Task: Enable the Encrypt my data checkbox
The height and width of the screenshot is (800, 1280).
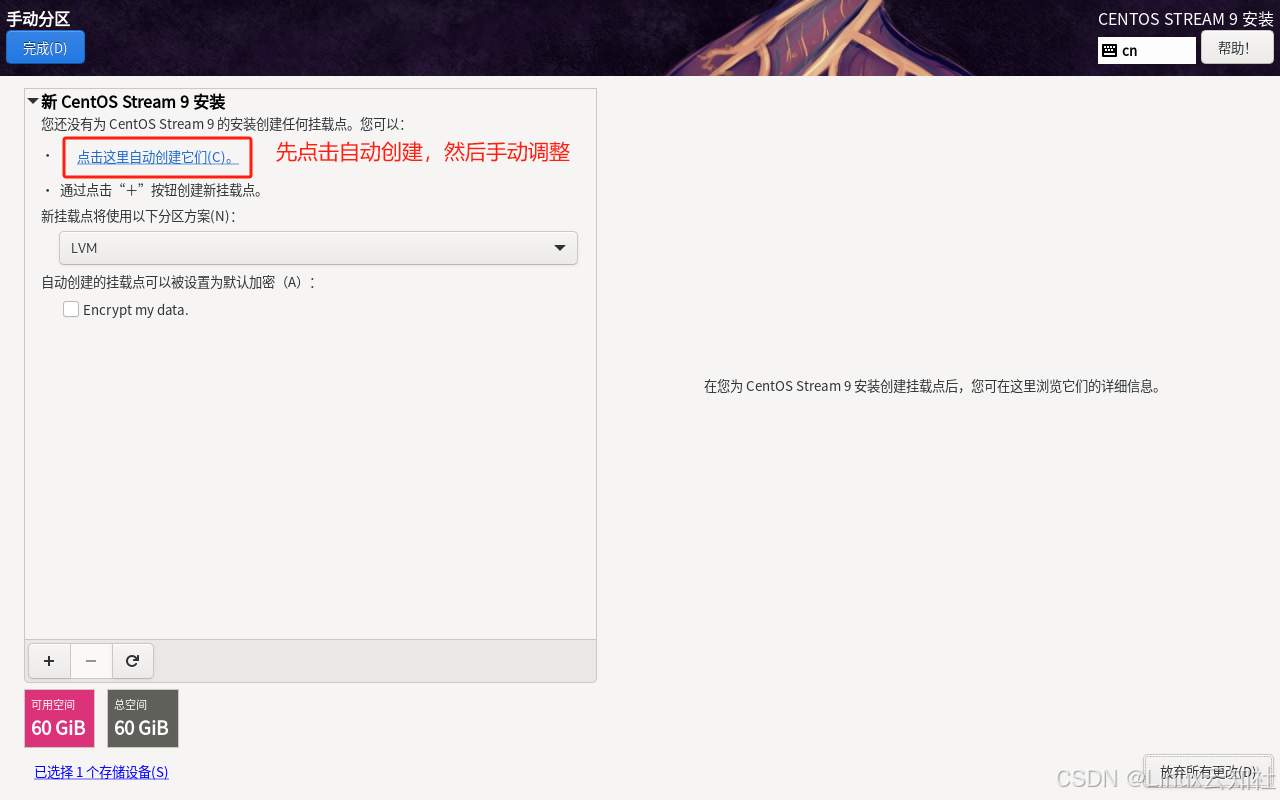Action: (x=70, y=309)
